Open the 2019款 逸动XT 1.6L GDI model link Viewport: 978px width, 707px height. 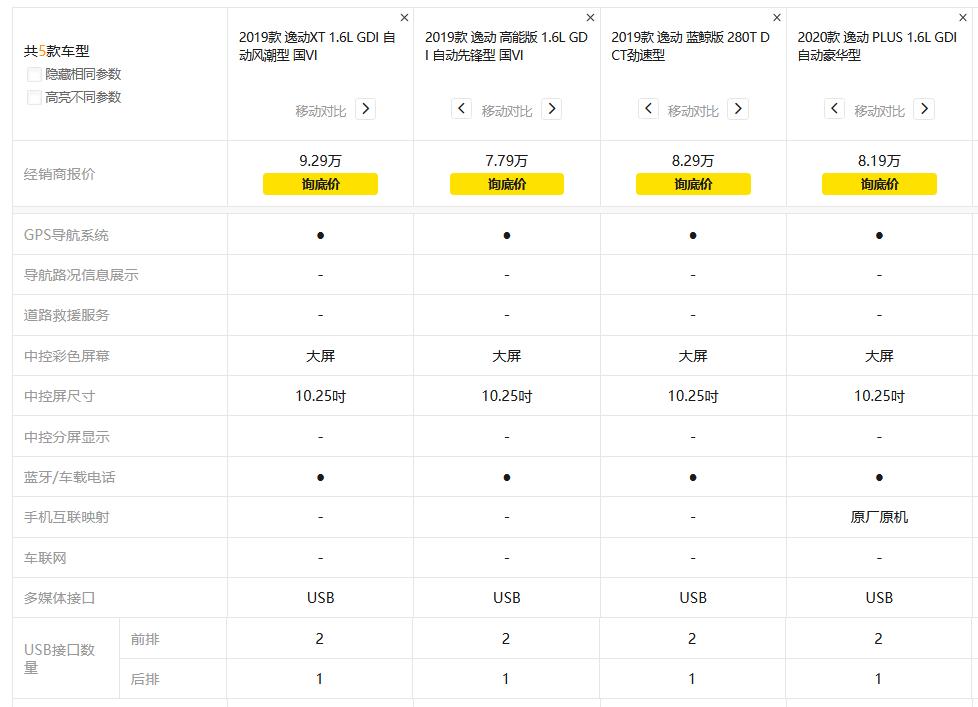(x=317, y=46)
